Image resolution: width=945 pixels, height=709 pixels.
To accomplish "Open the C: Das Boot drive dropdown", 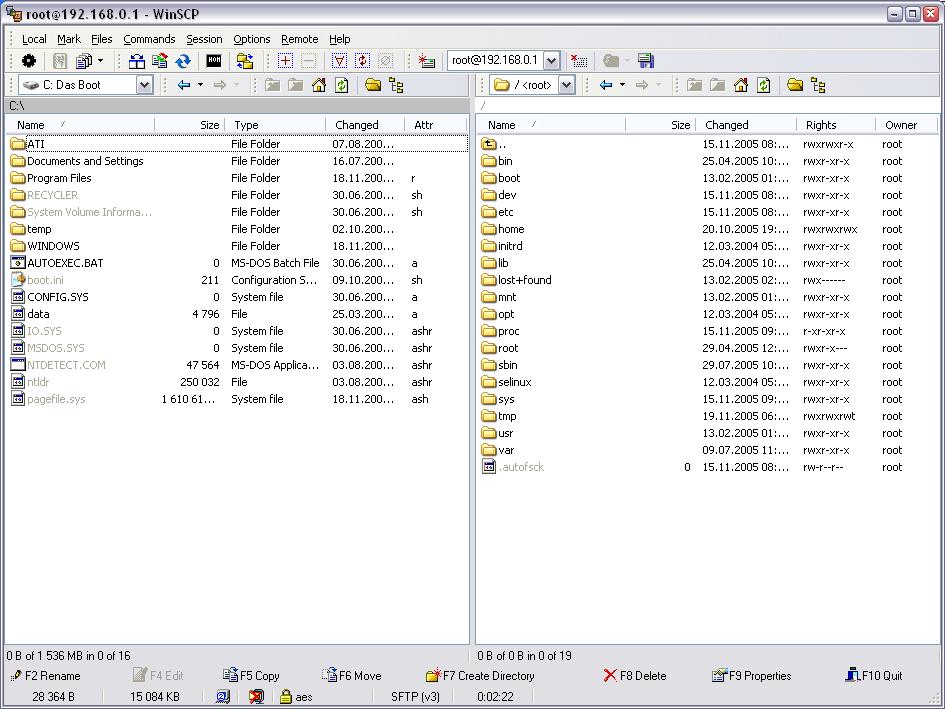I will (x=145, y=85).
